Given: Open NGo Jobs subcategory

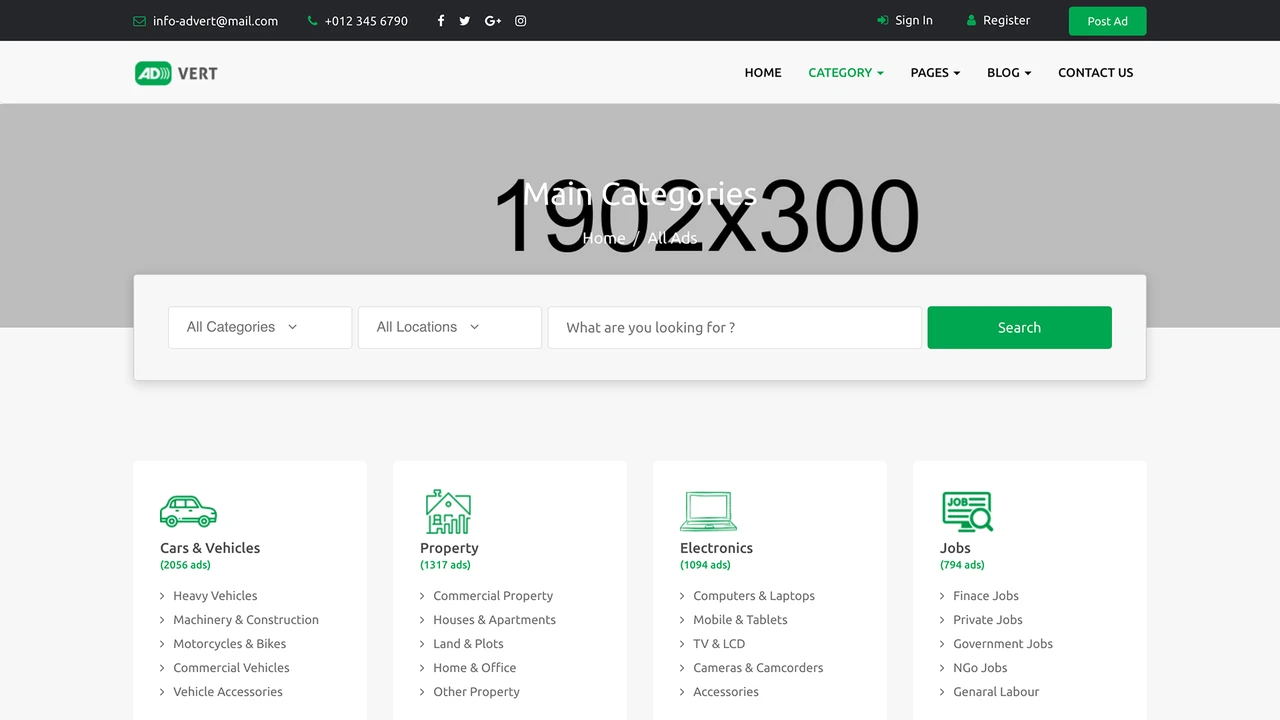Looking at the screenshot, I should tap(980, 668).
